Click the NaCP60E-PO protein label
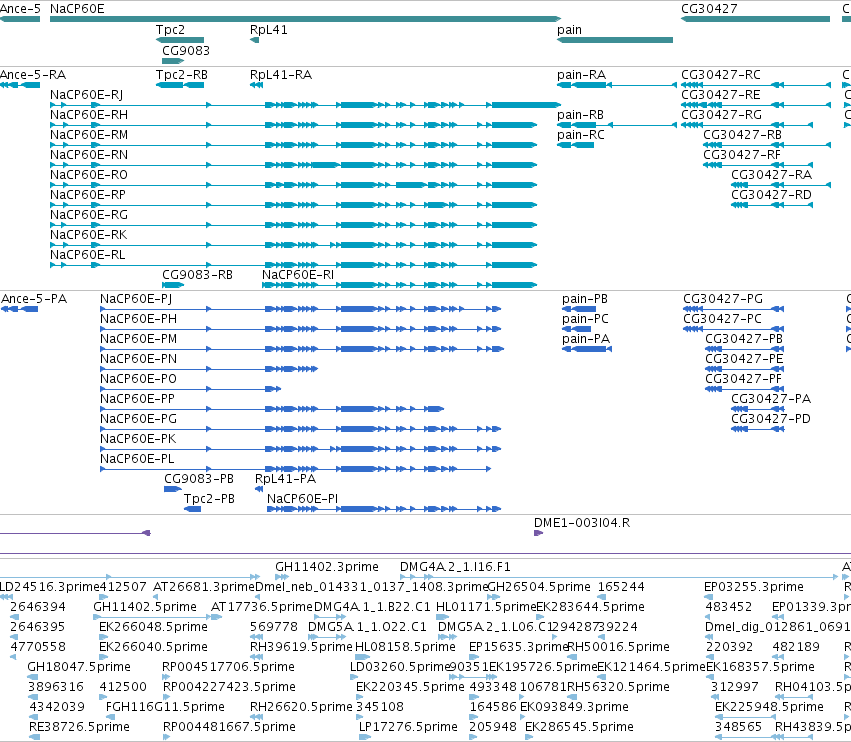This screenshot has width=851, height=742. [x=138, y=379]
